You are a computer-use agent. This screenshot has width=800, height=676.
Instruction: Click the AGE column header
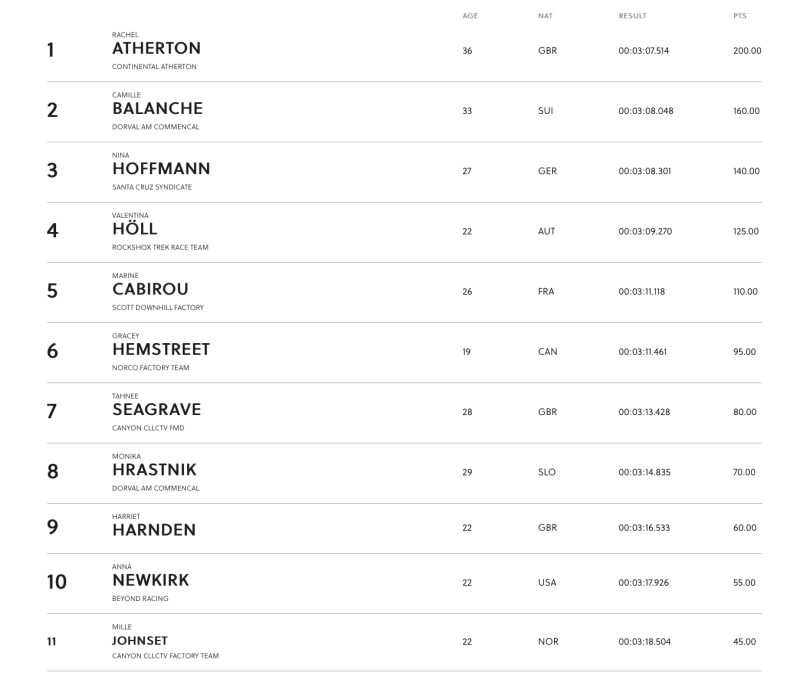469,16
